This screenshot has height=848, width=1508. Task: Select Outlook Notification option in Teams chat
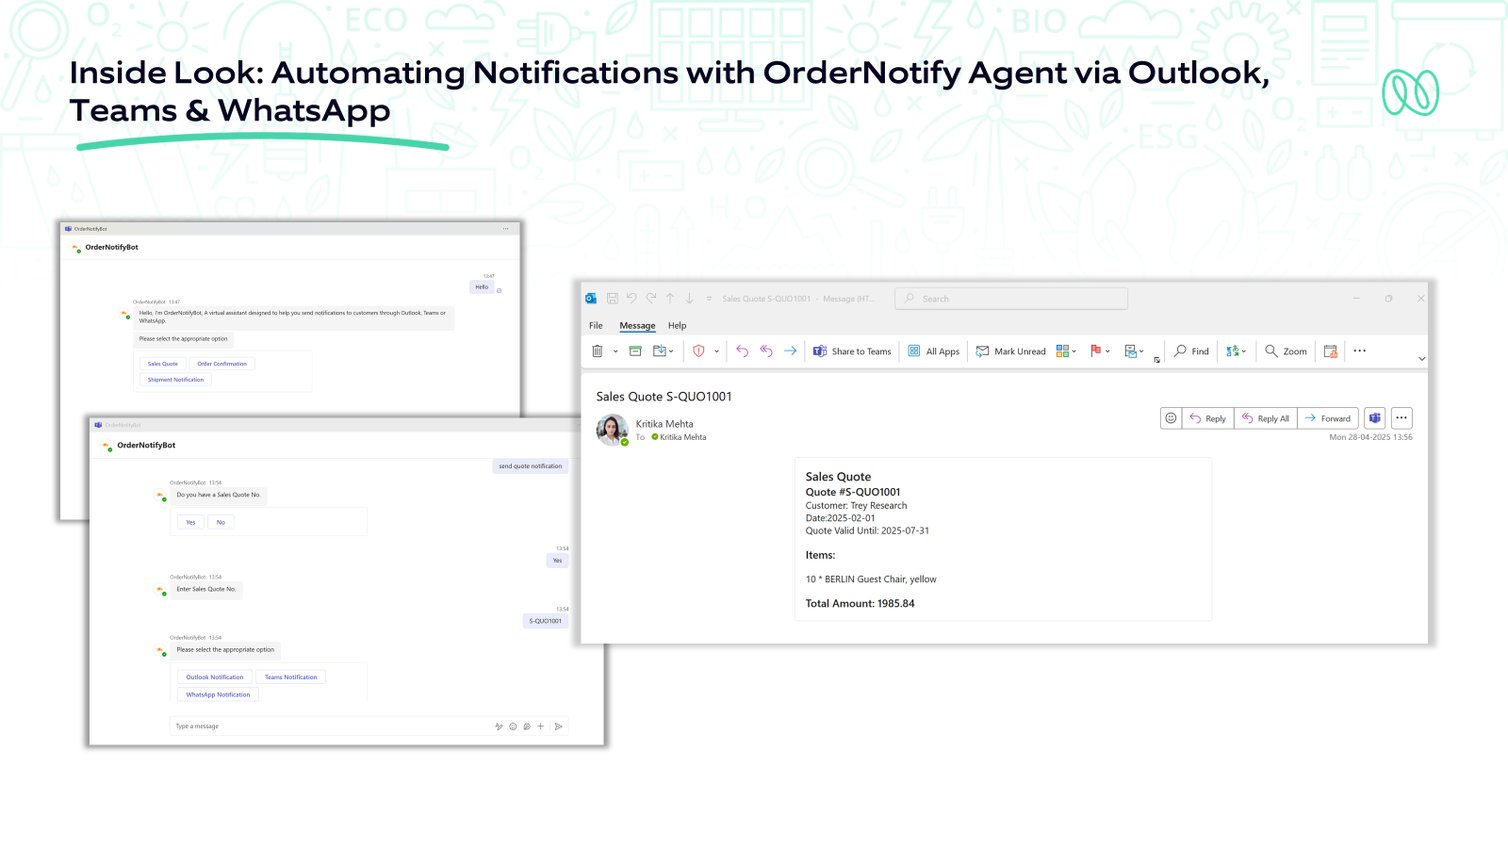[x=215, y=677]
